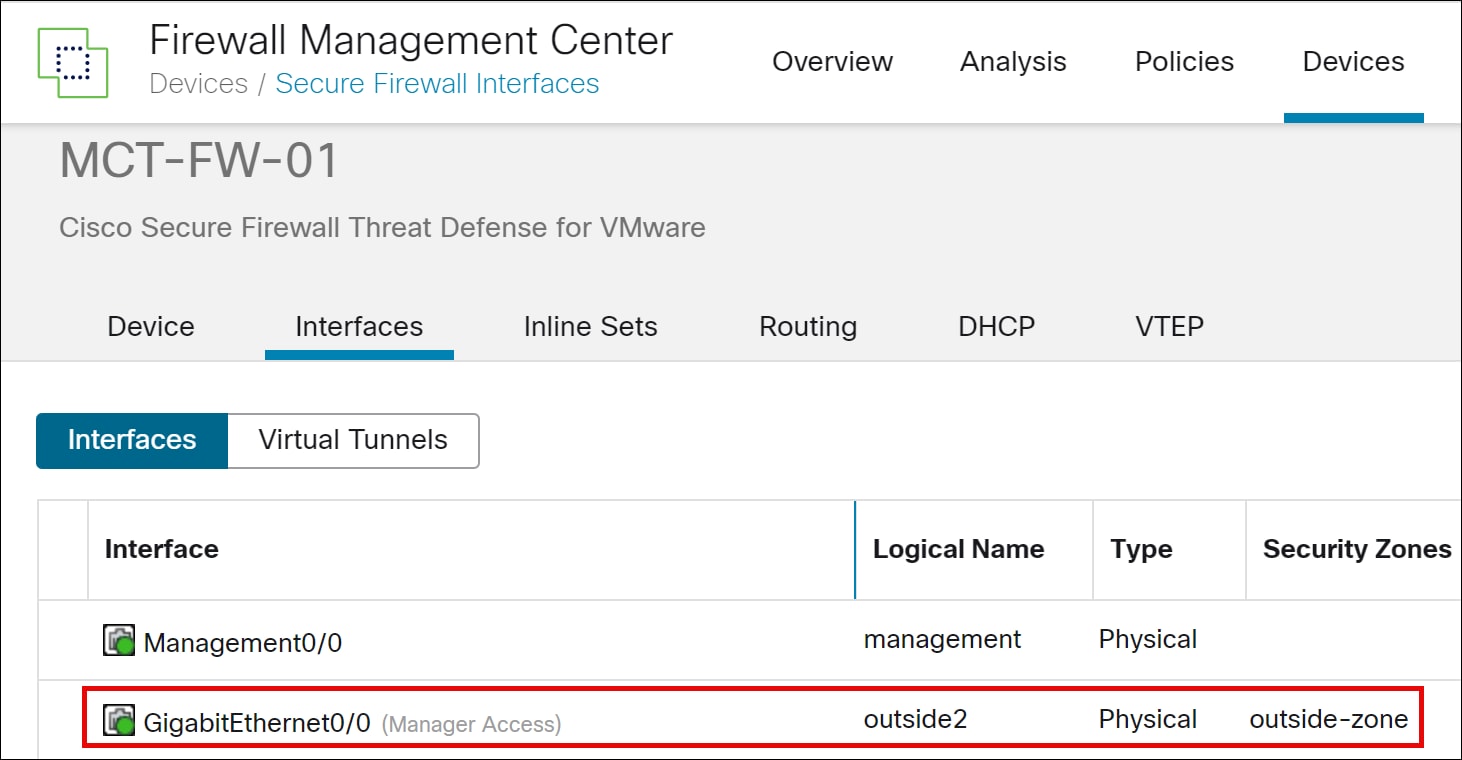Open the Policies menu
This screenshot has height=760, width=1462.
tap(1184, 62)
